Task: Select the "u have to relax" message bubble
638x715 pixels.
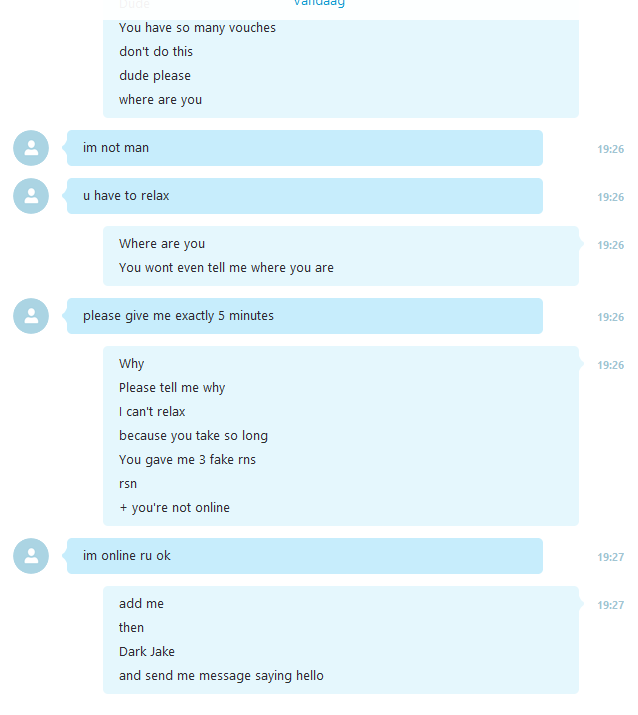Action: click(x=305, y=196)
